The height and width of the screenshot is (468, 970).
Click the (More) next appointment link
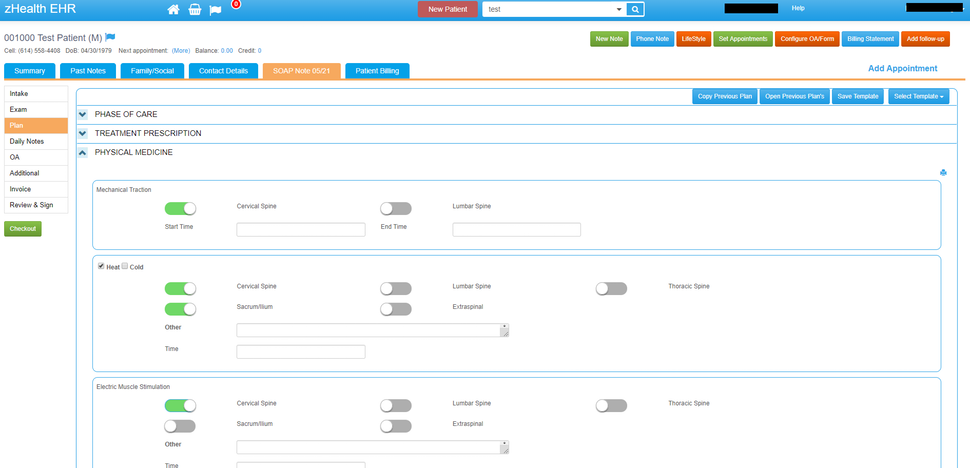point(181,51)
